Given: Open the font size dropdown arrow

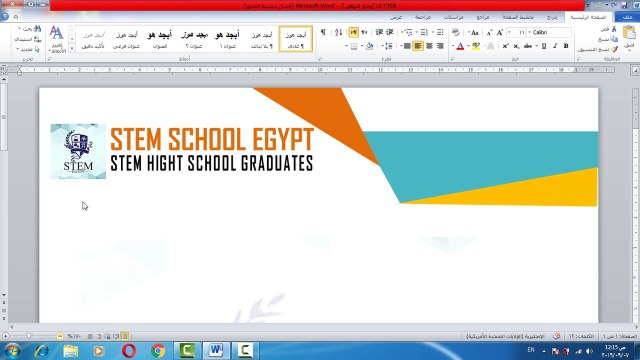Looking at the screenshot, I should coord(509,32).
